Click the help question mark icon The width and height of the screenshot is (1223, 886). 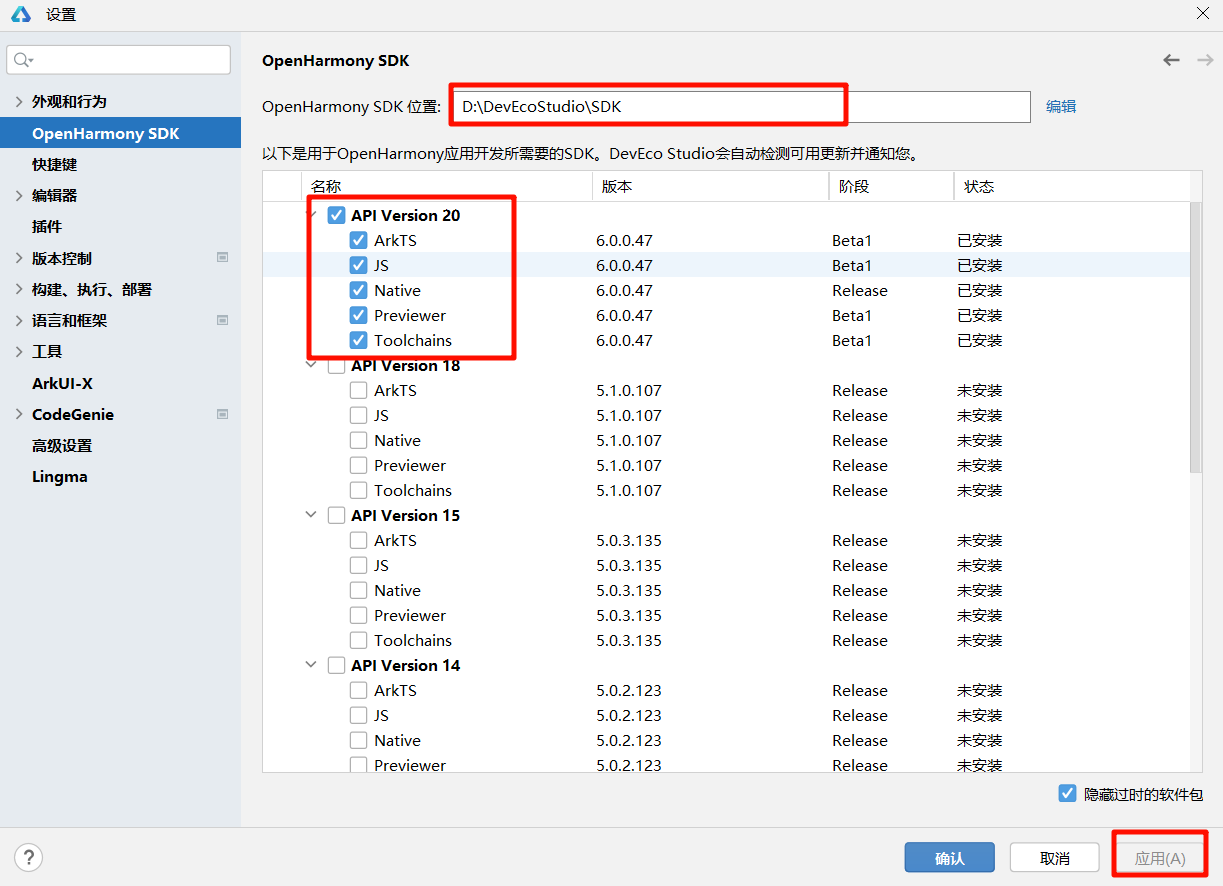pyautogui.click(x=28, y=857)
